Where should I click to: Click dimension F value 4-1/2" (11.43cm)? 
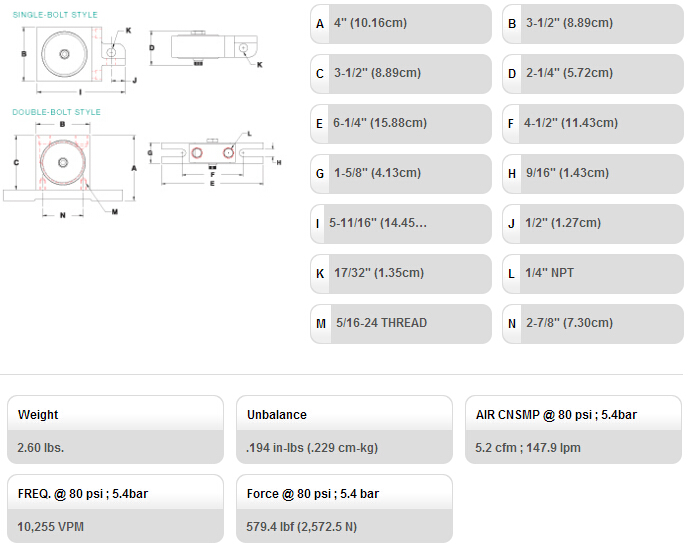(x=571, y=123)
